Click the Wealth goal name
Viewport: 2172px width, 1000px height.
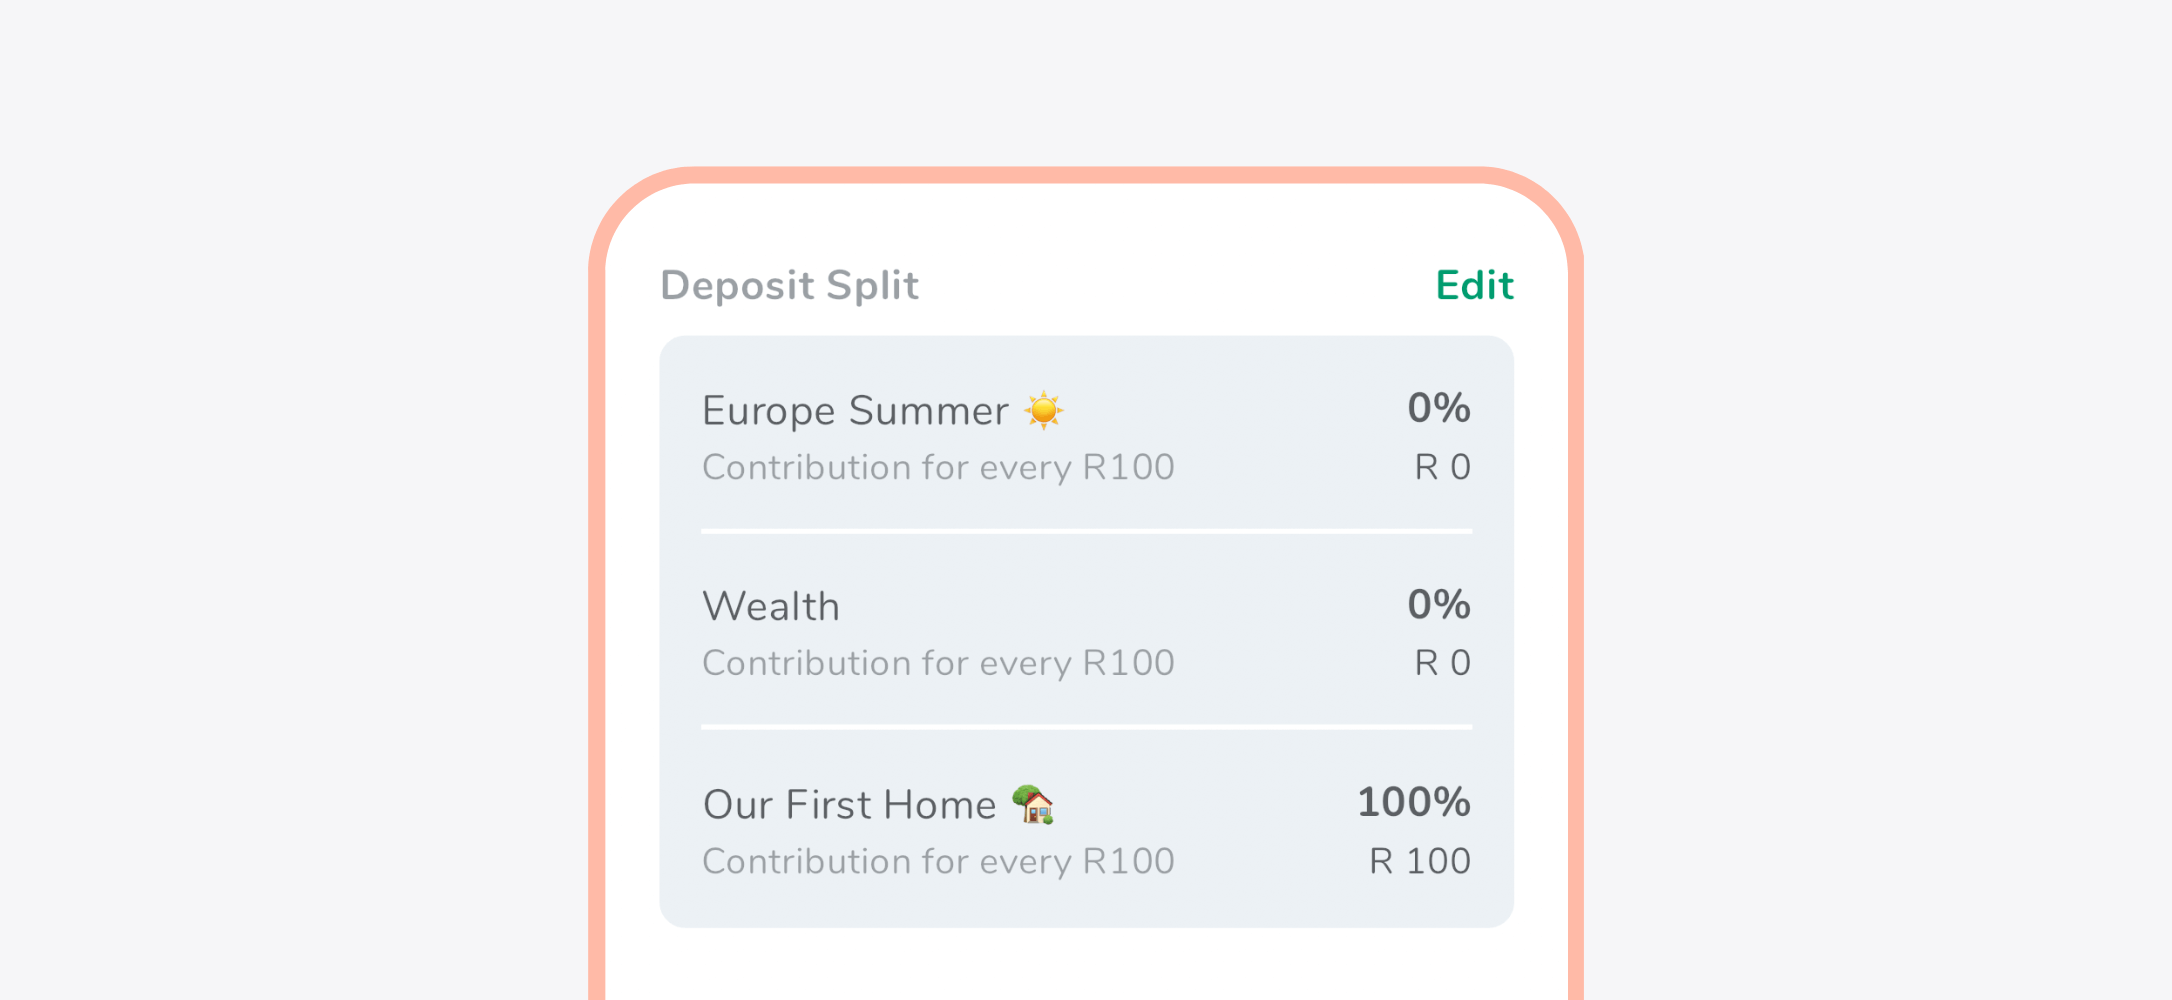tap(770, 605)
